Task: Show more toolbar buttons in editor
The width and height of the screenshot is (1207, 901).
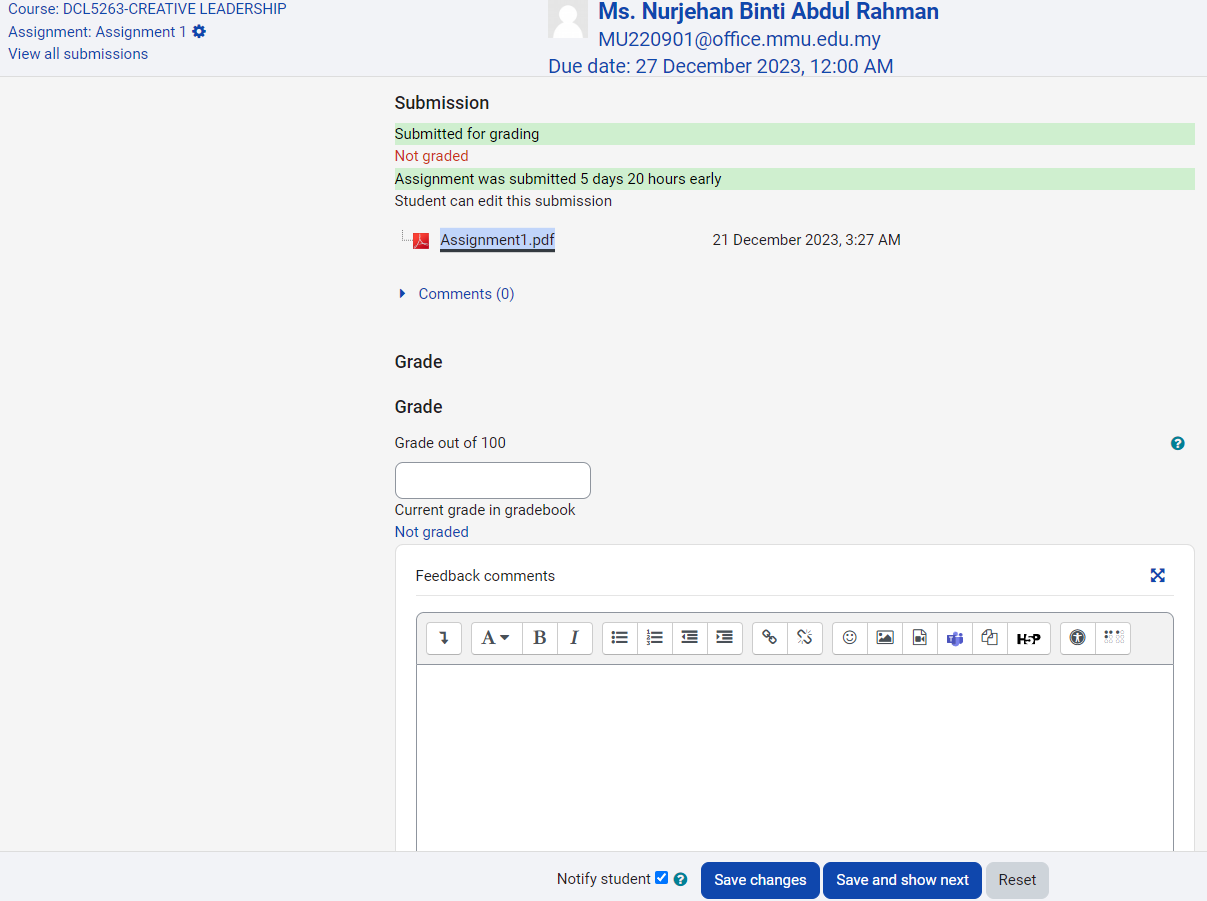Action: click(444, 638)
